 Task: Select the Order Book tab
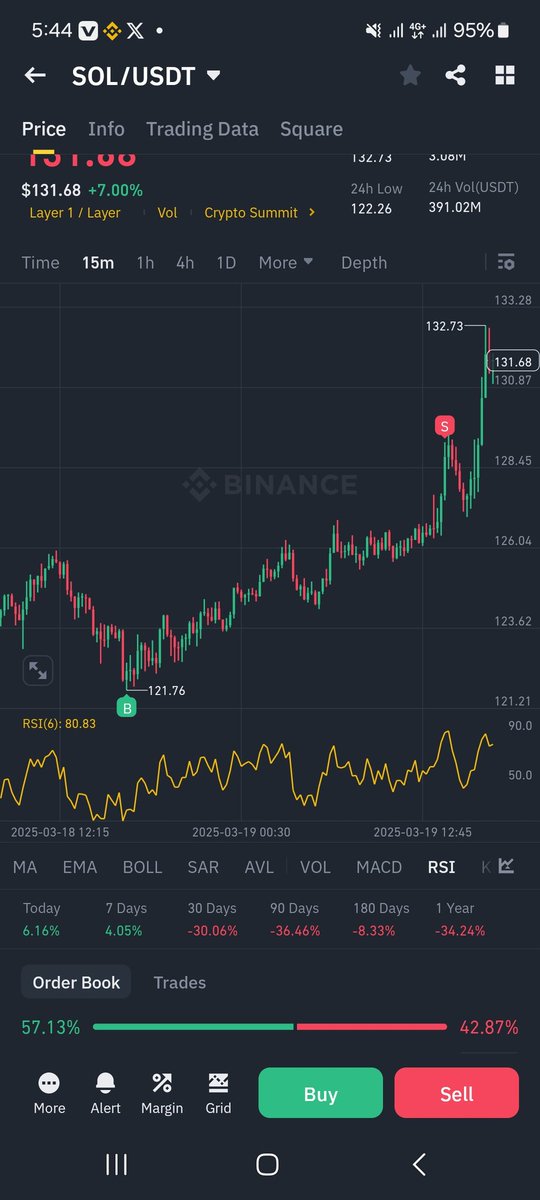click(x=76, y=982)
